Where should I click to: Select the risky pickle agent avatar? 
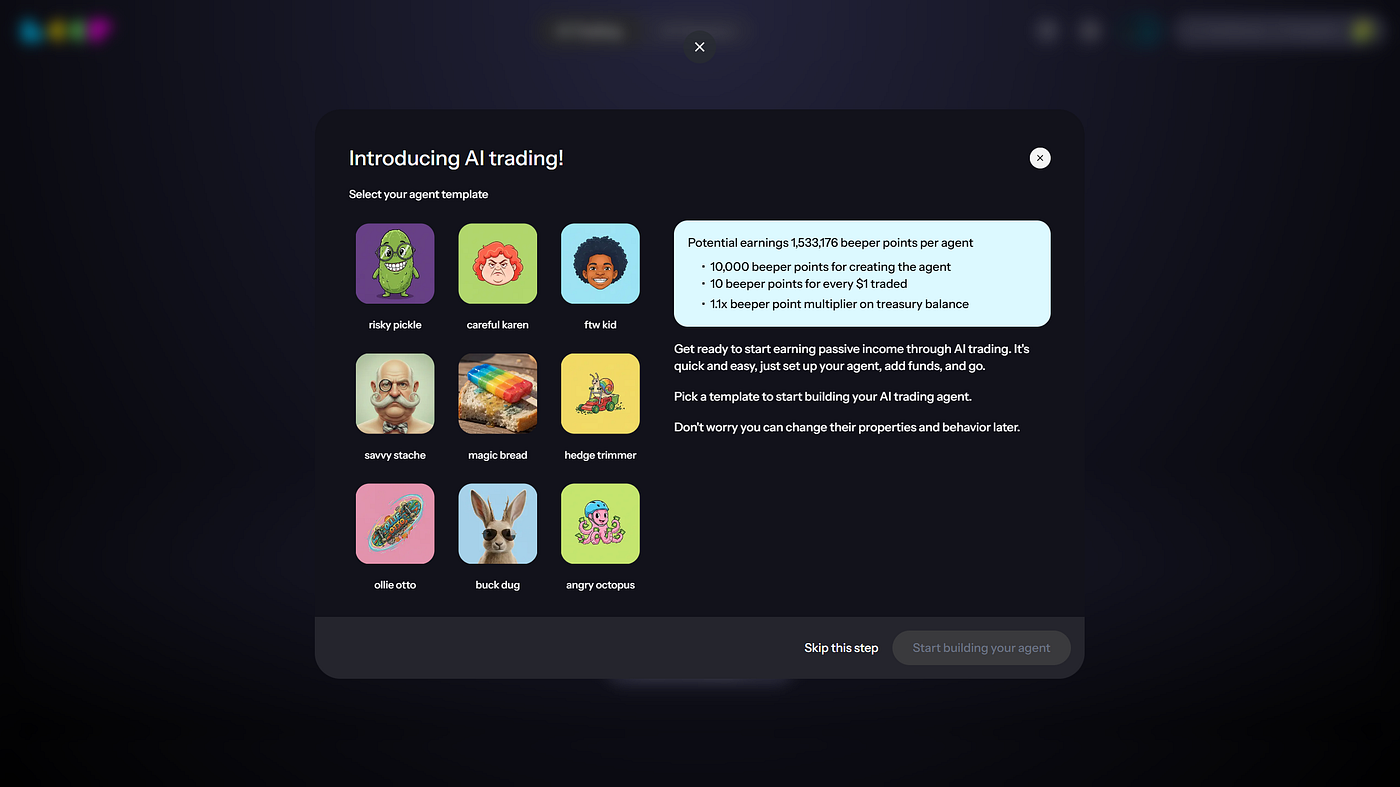pos(395,264)
